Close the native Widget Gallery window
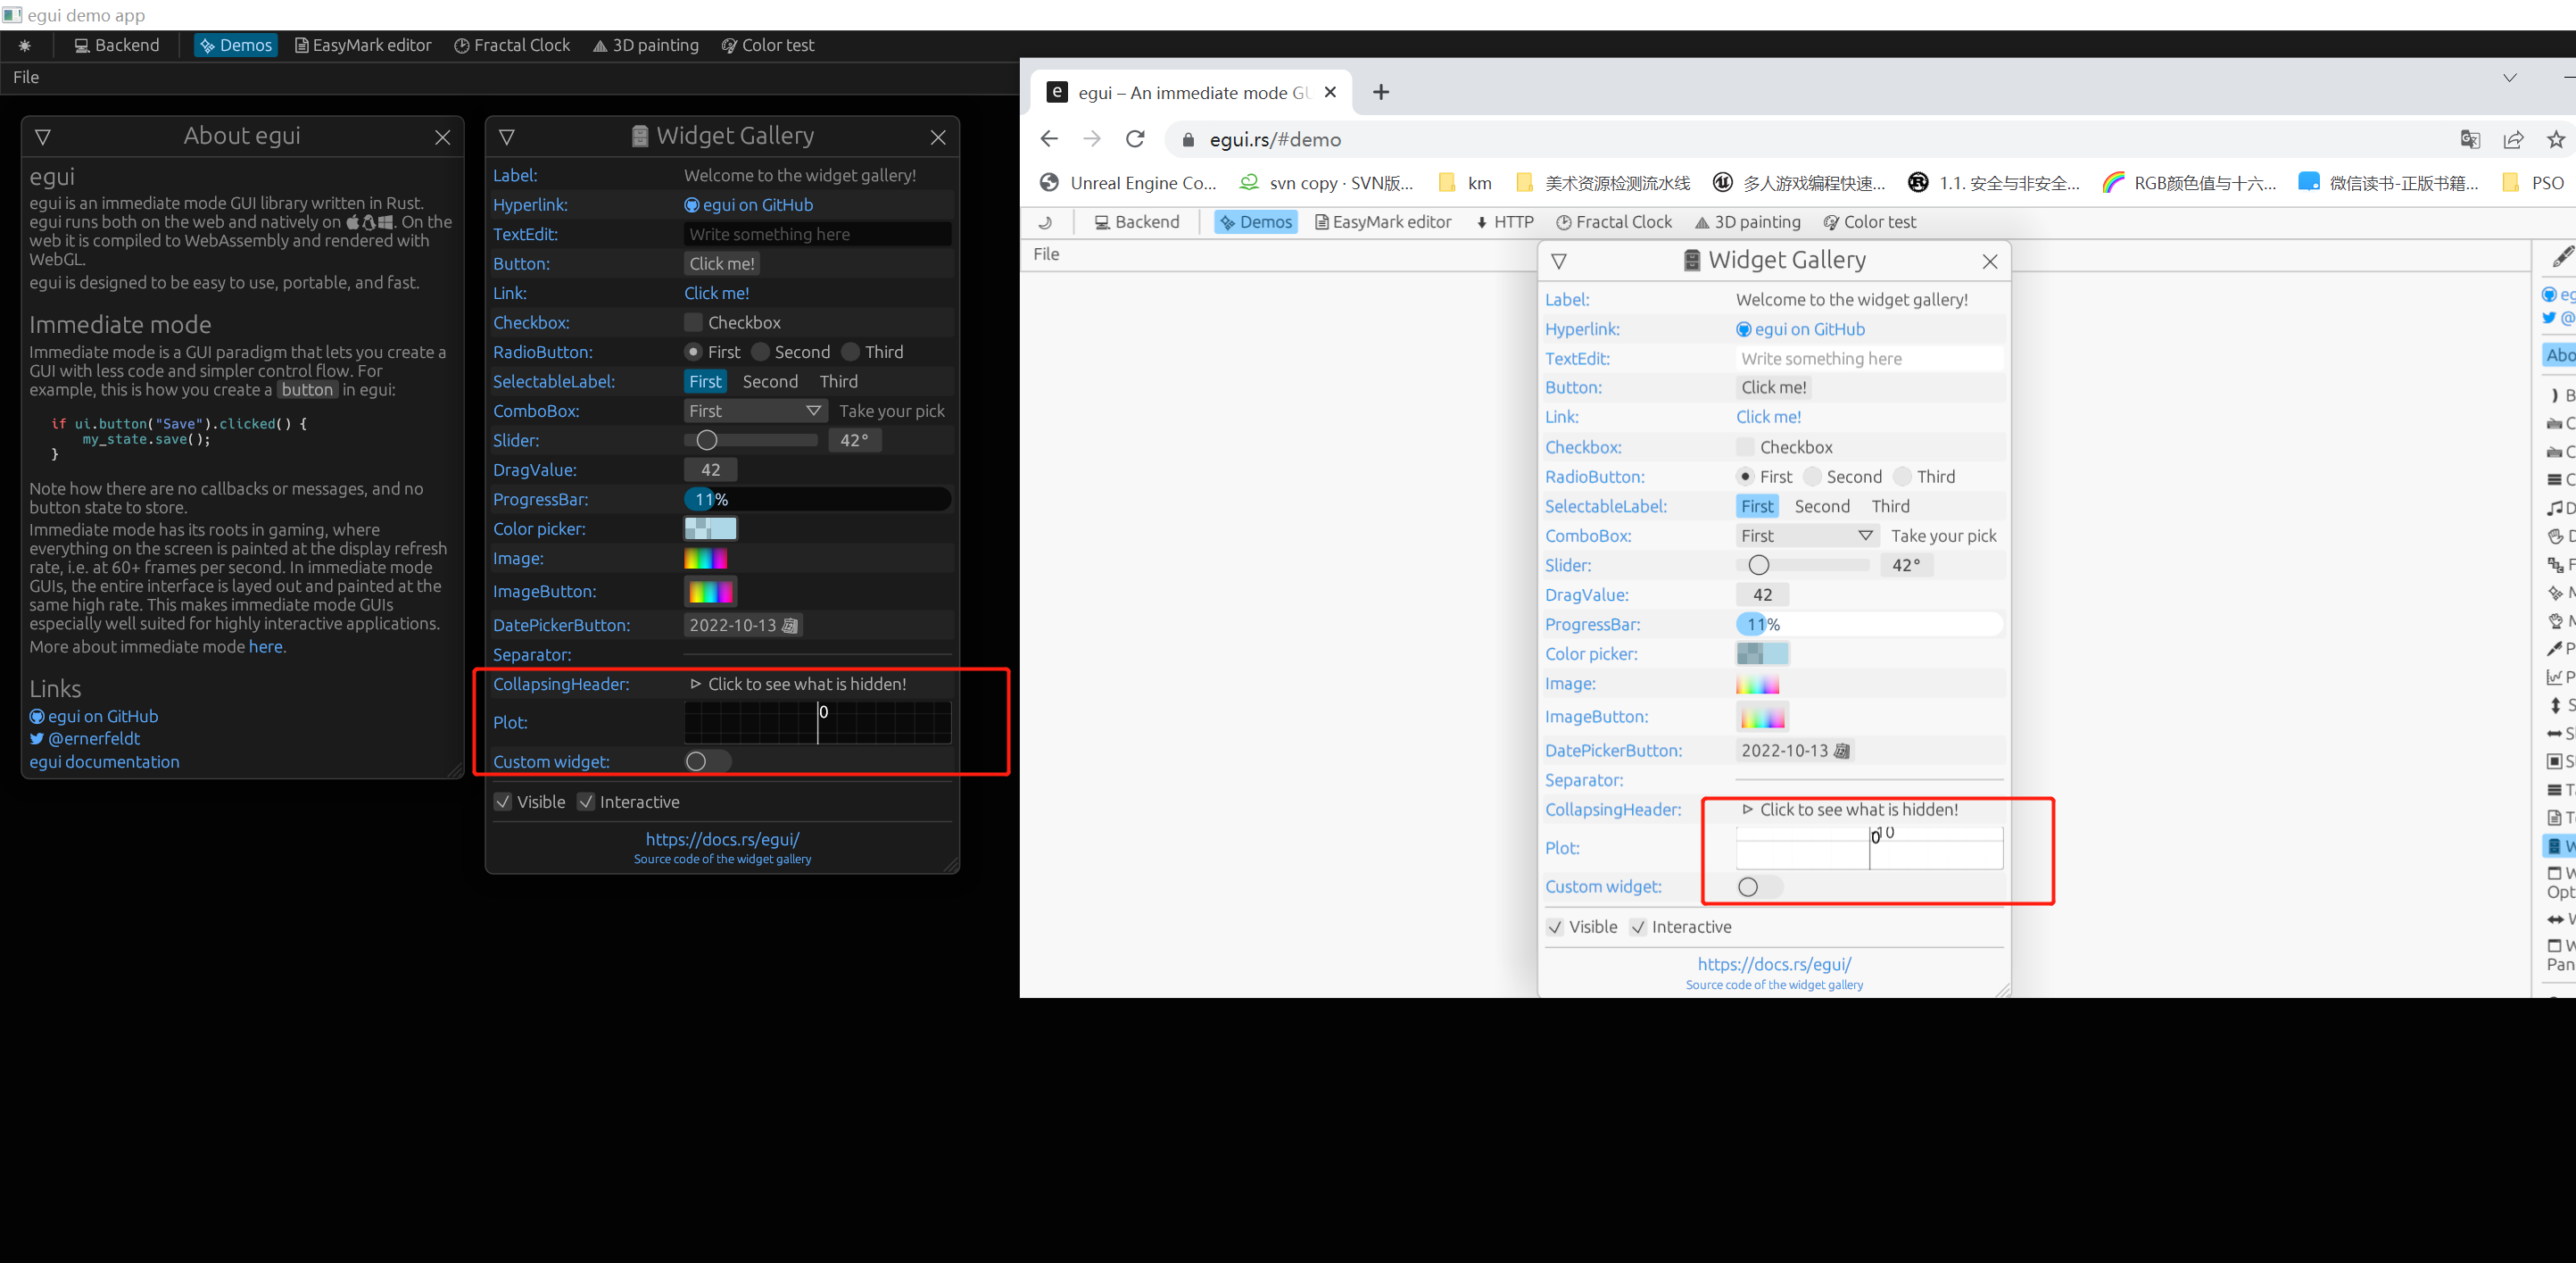Viewport: 2576px width, 1263px height. (x=938, y=137)
